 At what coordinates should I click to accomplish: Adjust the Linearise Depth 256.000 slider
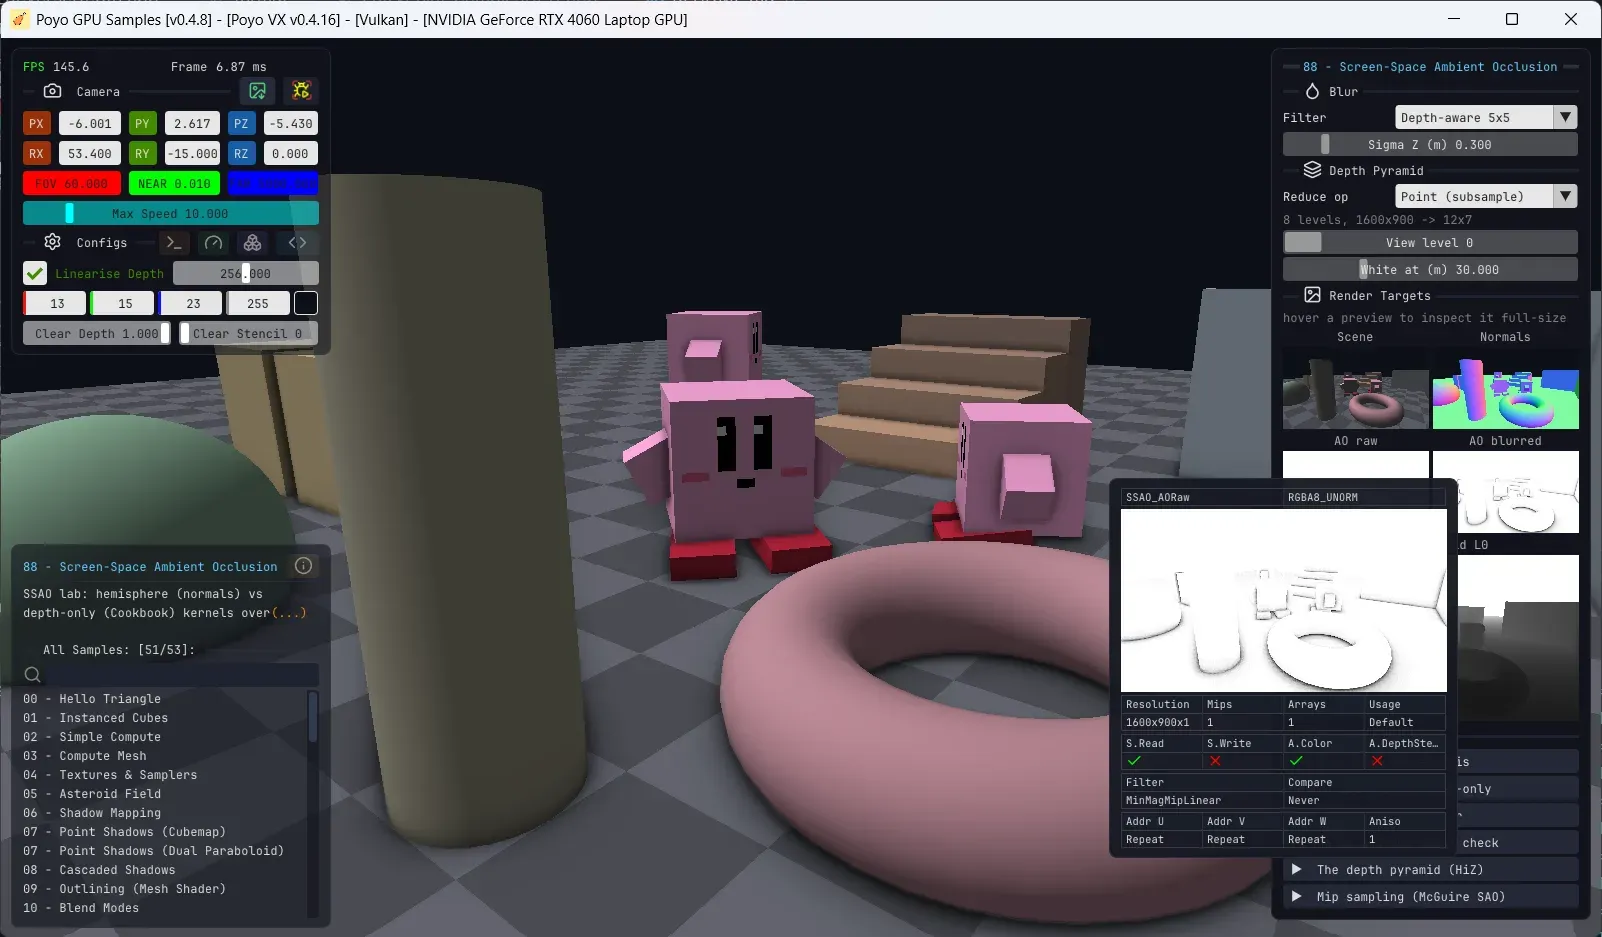(x=246, y=273)
